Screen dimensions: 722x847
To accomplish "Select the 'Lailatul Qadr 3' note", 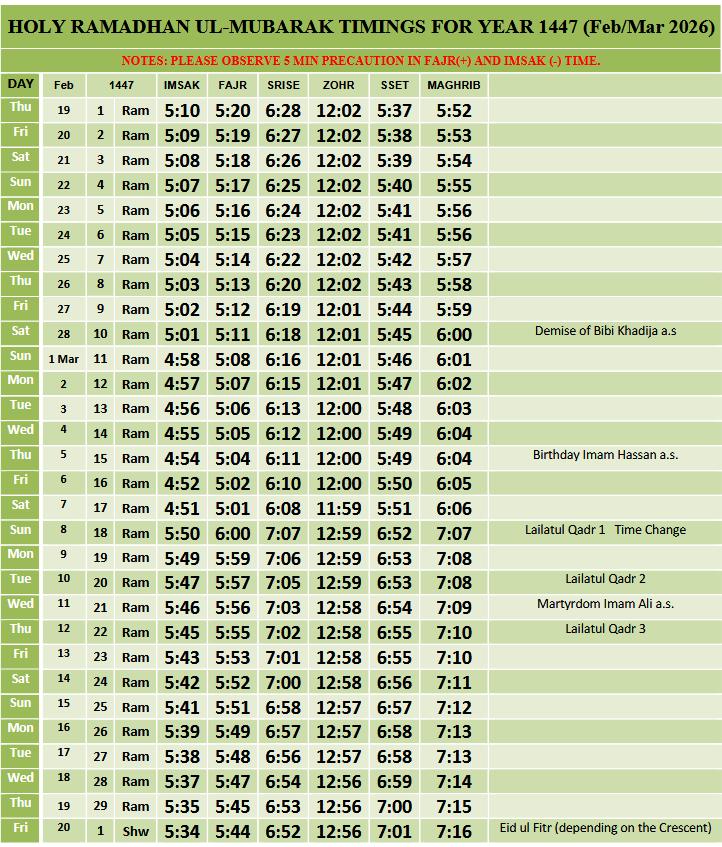I will [x=605, y=628].
